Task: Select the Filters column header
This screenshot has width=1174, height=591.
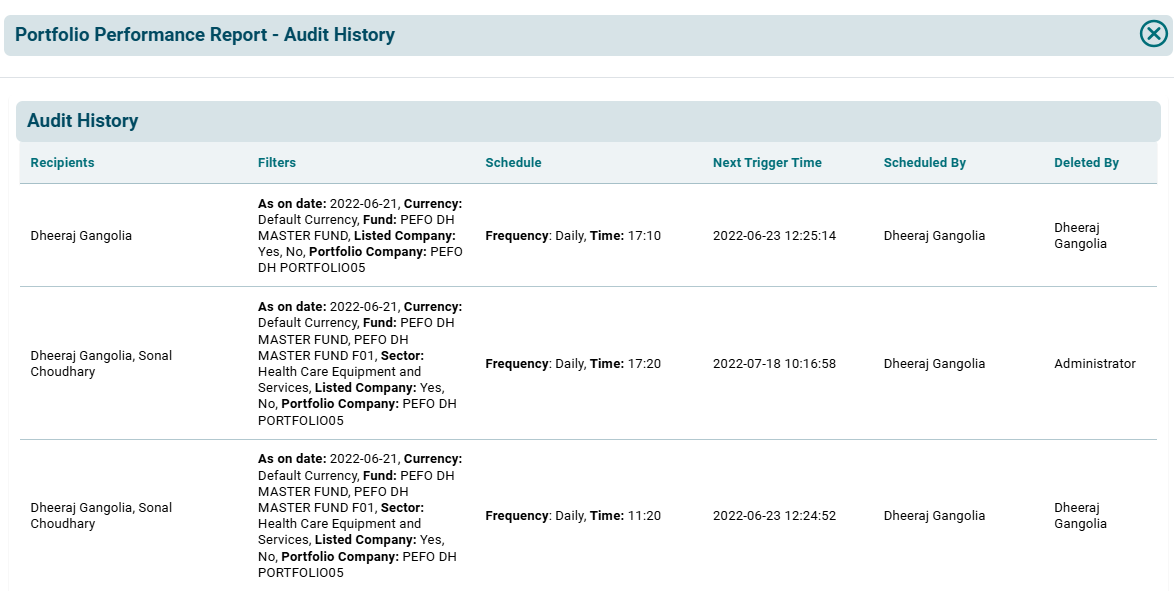Action: (x=277, y=163)
